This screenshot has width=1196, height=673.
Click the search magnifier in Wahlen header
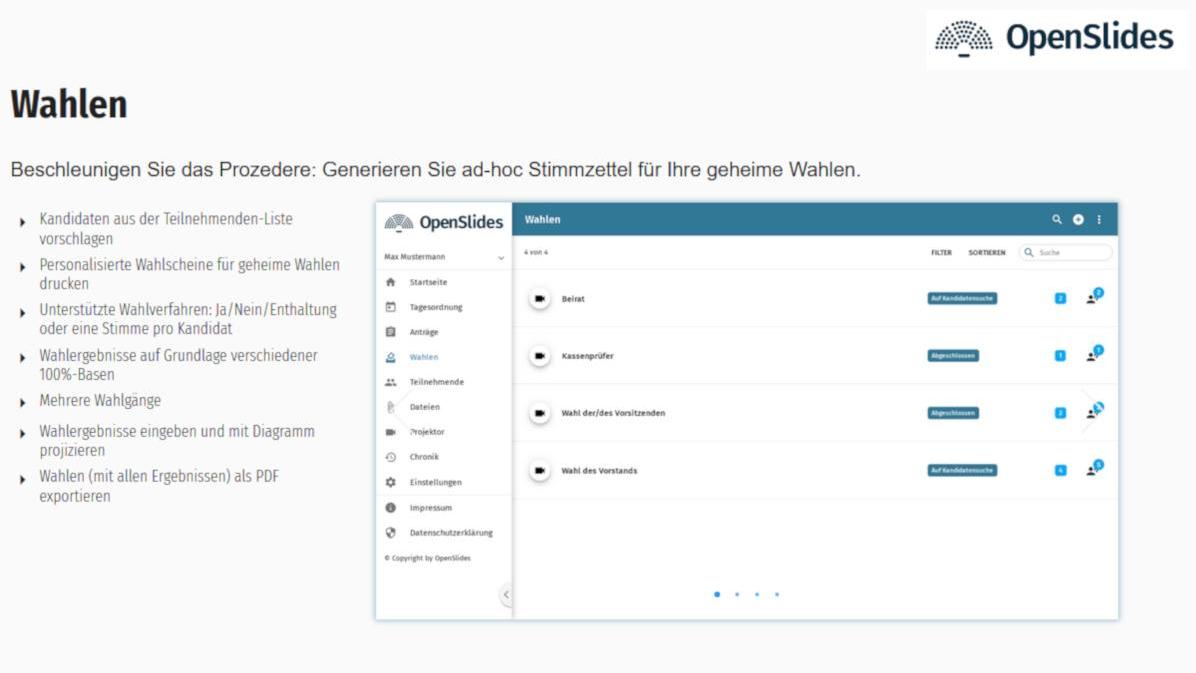click(x=1056, y=220)
